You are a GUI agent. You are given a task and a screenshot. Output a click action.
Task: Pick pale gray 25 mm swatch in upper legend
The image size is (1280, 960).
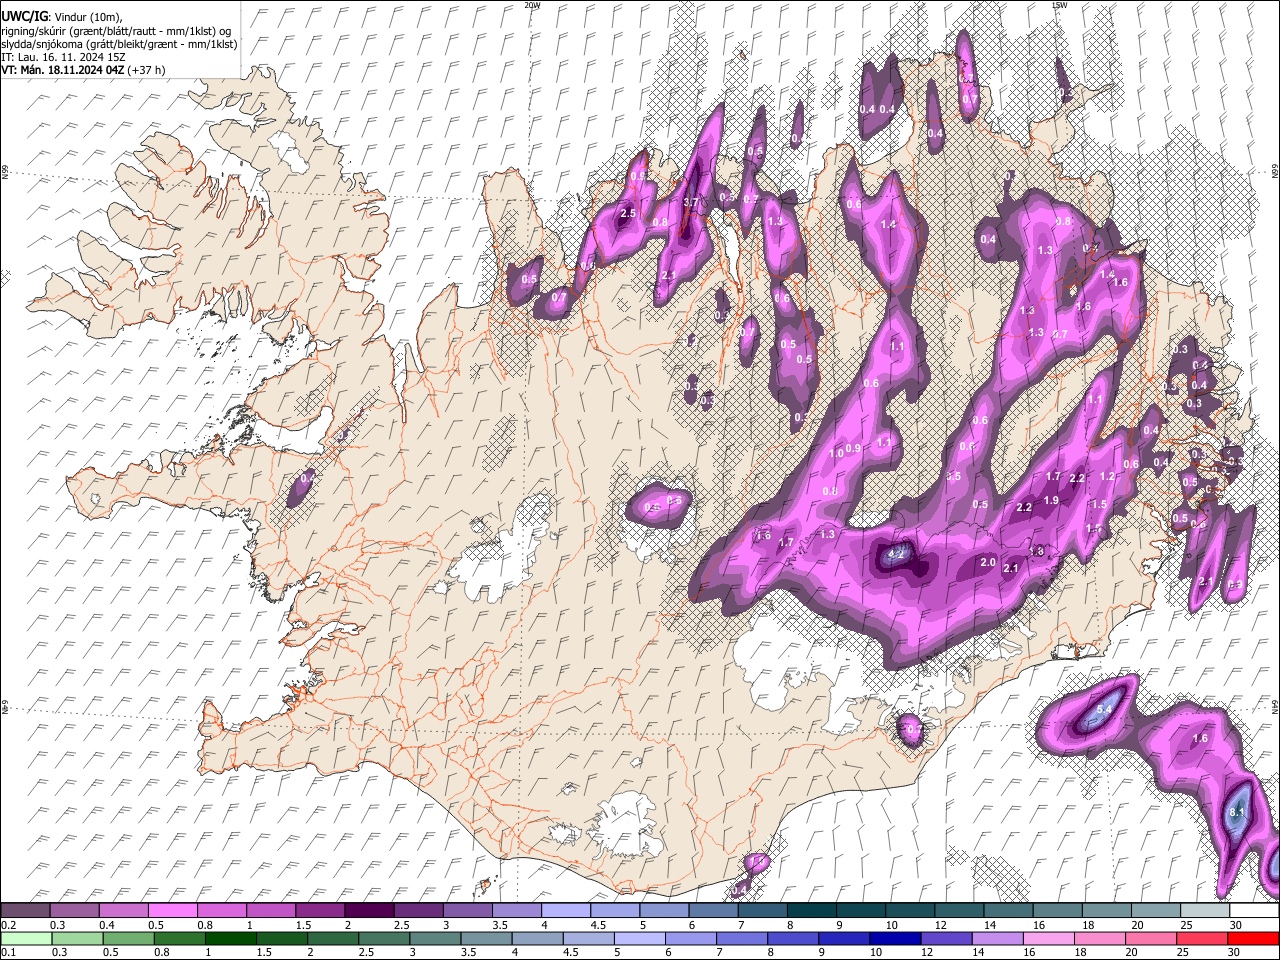pyautogui.click(x=1205, y=911)
